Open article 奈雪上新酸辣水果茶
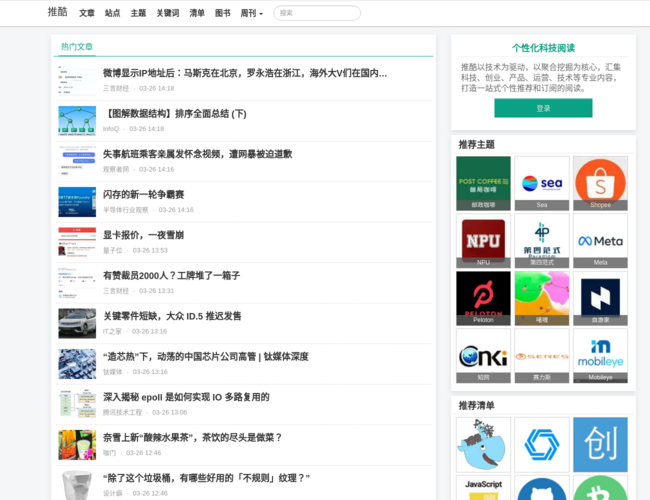The image size is (650, 500). pyautogui.click(x=193, y=438)
